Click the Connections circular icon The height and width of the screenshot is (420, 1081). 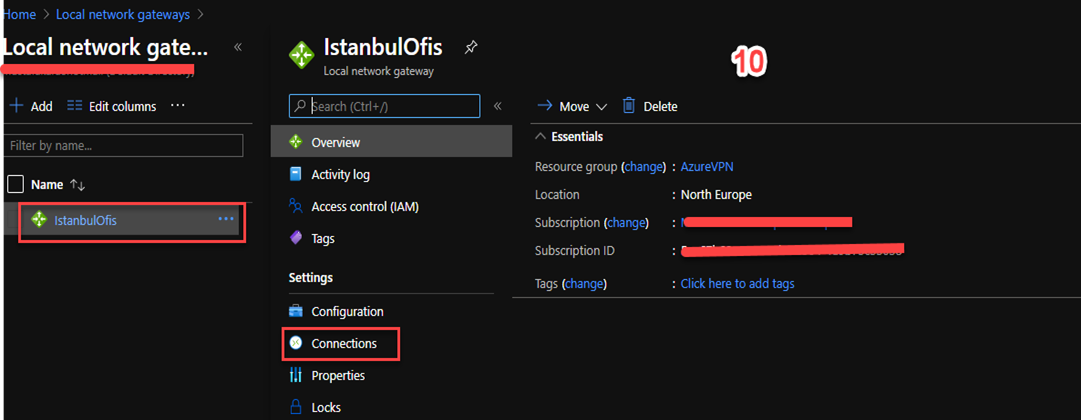pos(296,343)
